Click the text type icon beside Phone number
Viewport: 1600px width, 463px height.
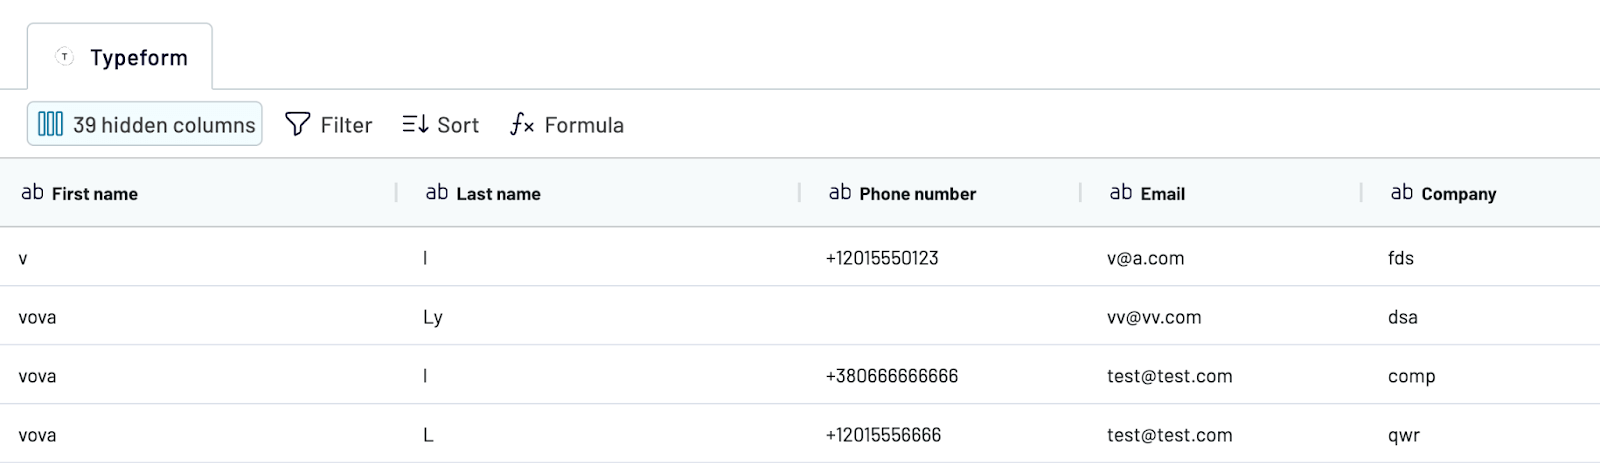tap(840, 192)
